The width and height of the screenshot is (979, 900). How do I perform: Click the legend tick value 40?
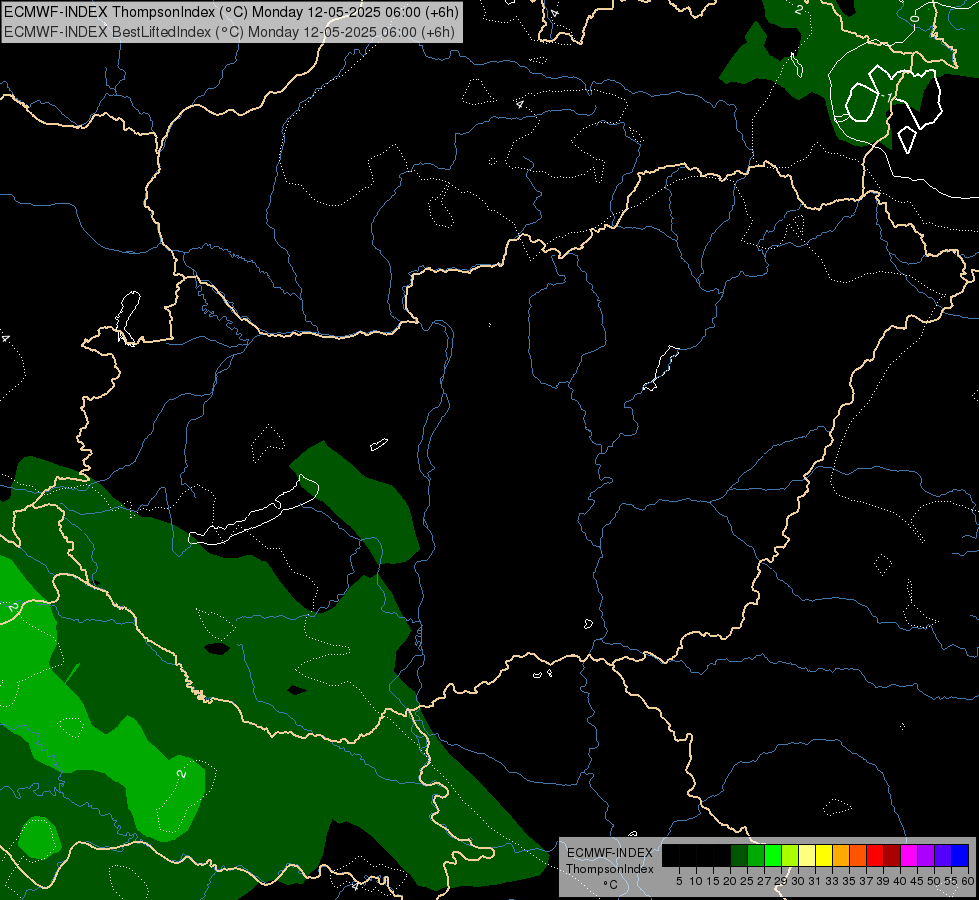[900, 881]
